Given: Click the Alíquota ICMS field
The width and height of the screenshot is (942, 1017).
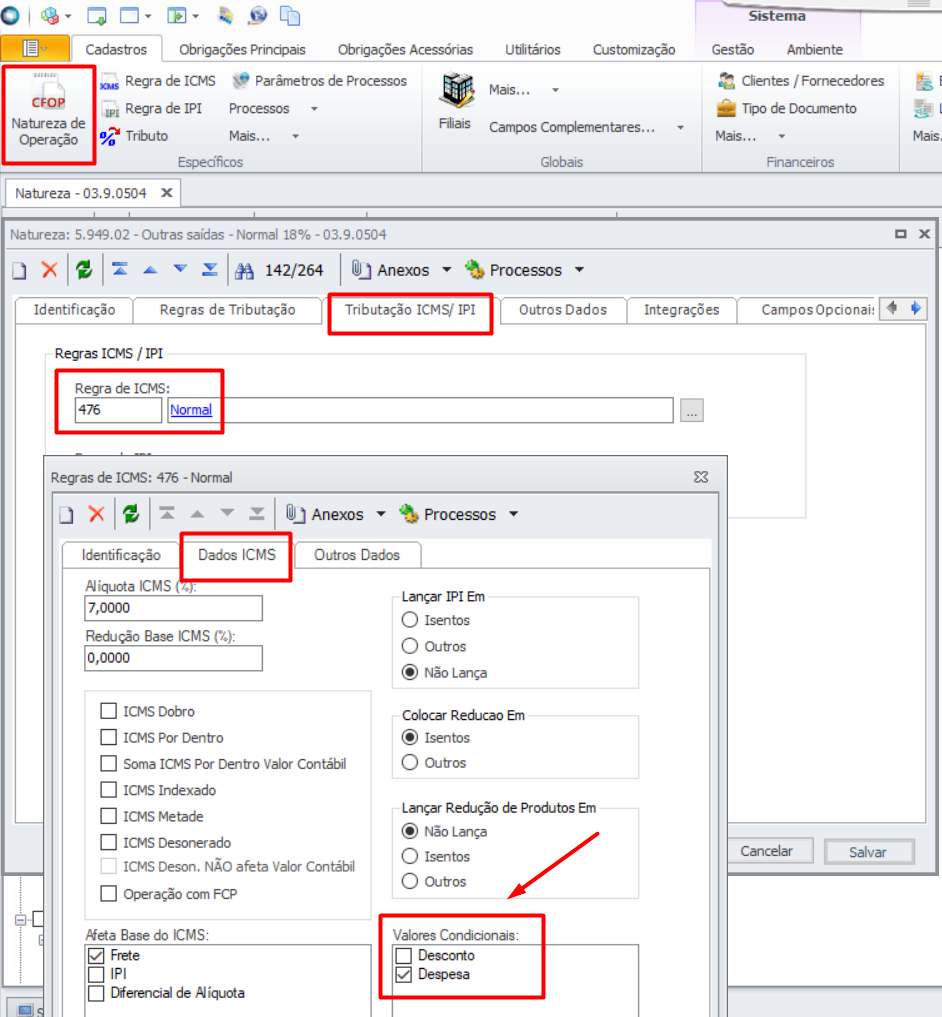Looking at the screenshot, I should (x=173, y=608).
